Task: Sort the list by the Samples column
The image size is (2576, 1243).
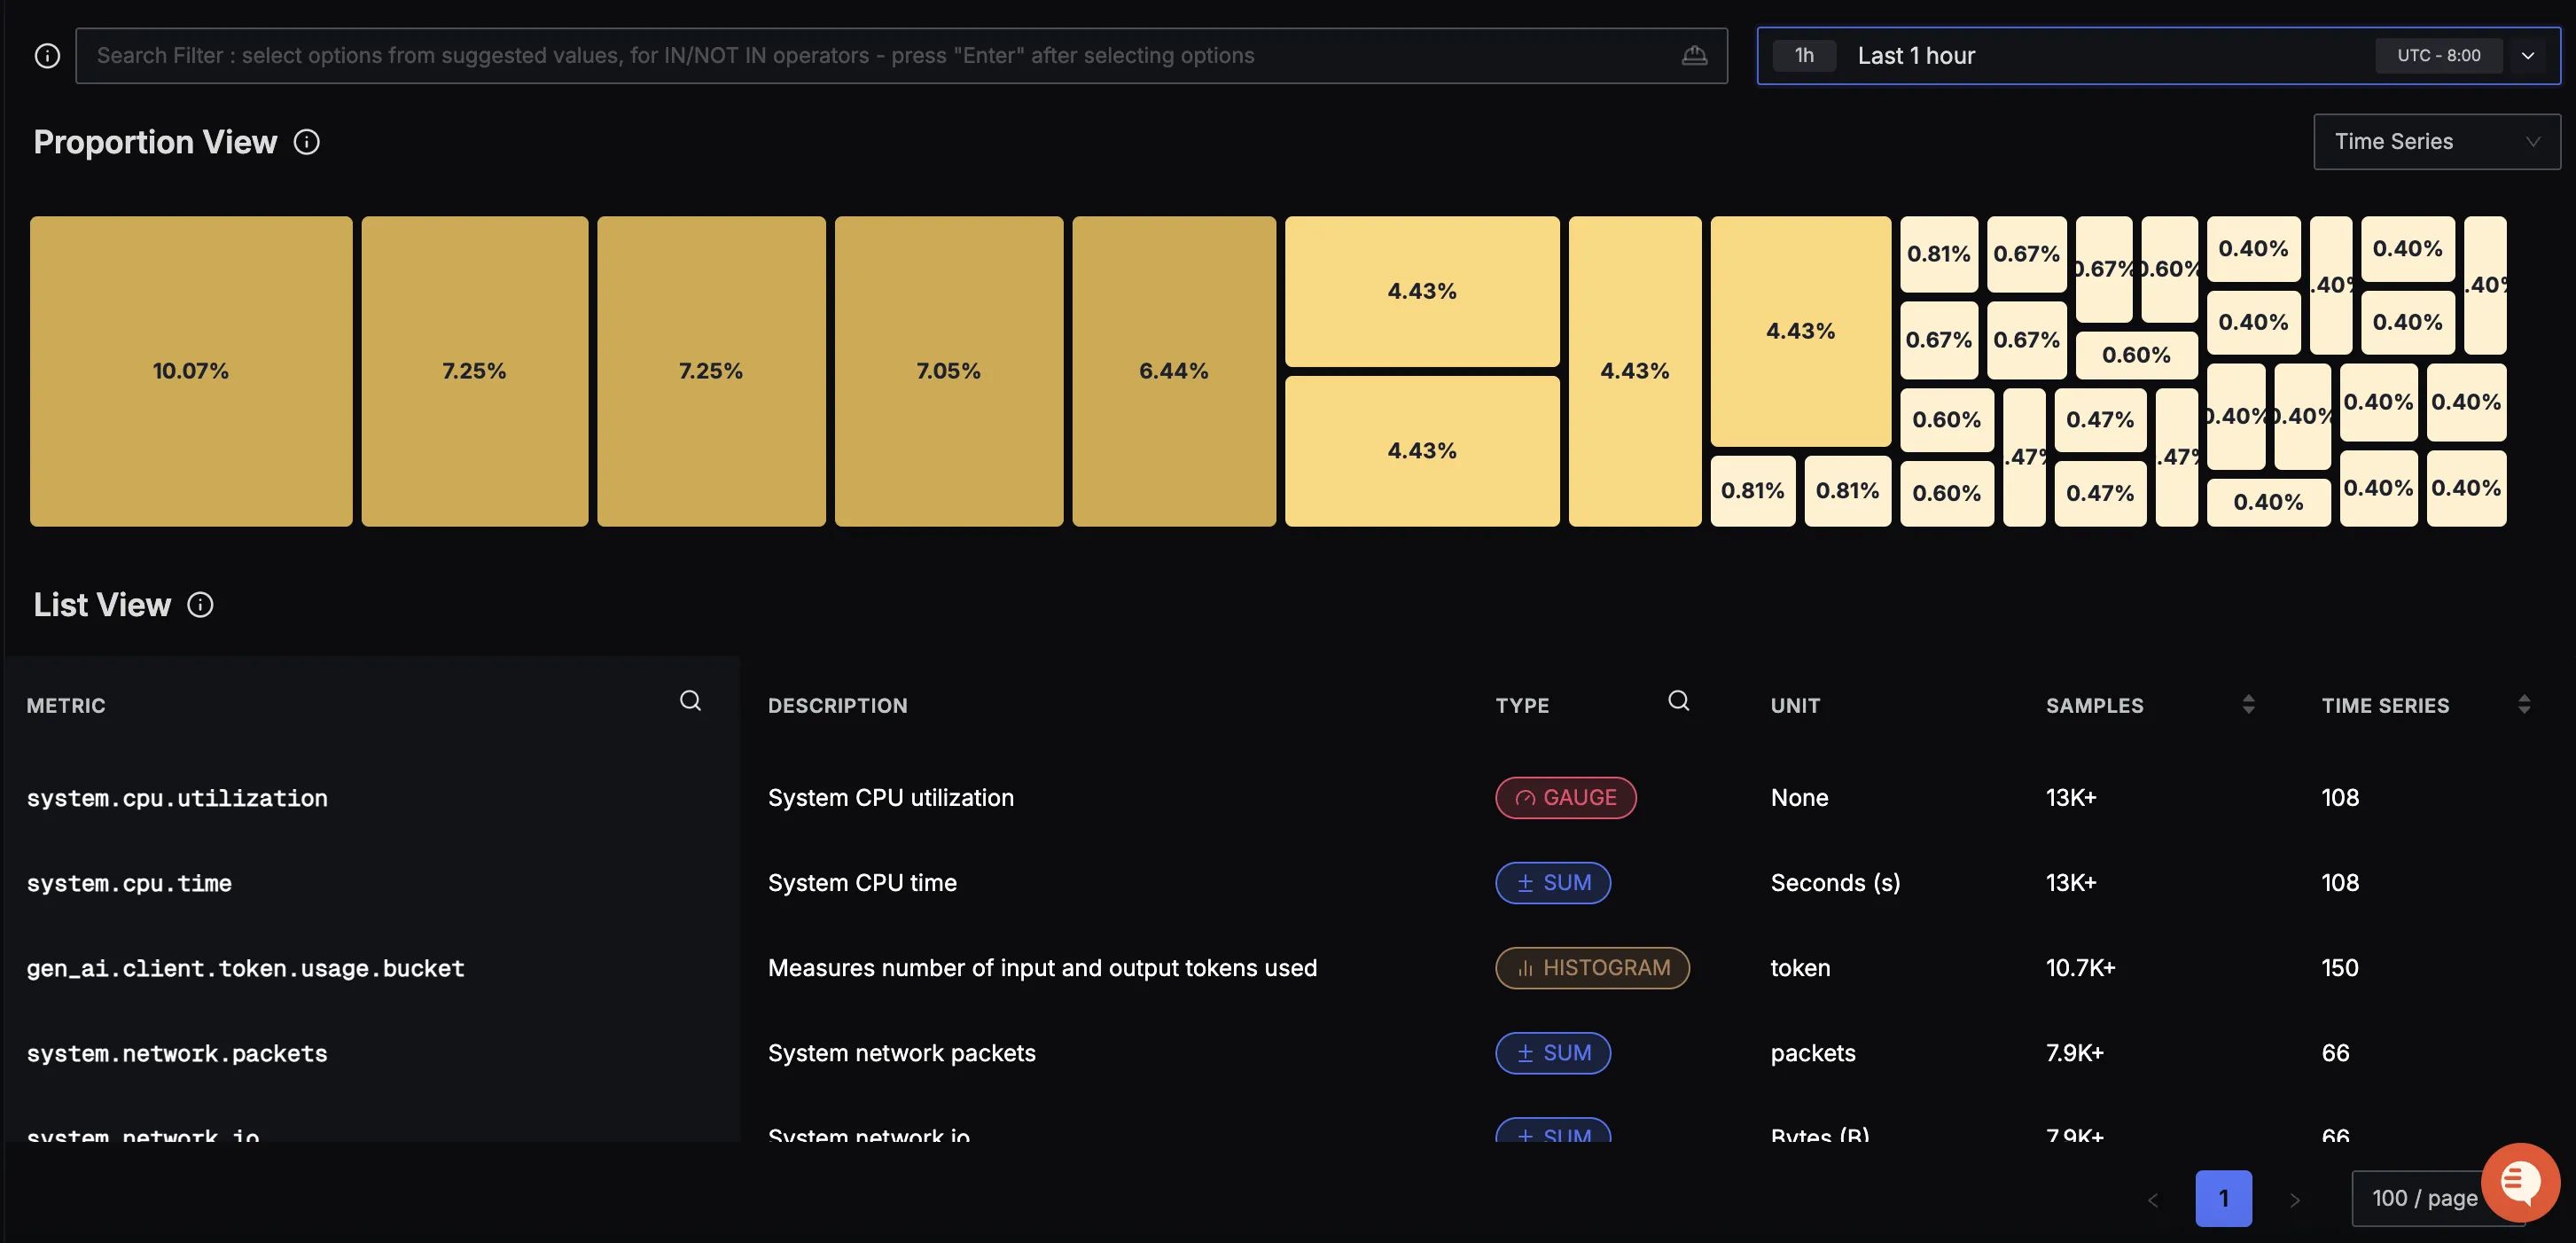Action: tap(2248, 705)
